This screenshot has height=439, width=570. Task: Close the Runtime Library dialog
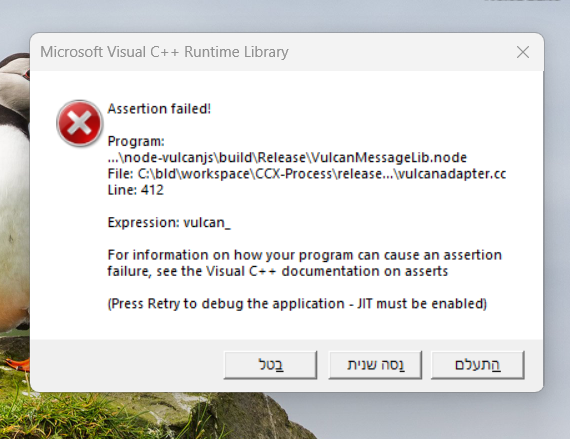pos(523,52)
